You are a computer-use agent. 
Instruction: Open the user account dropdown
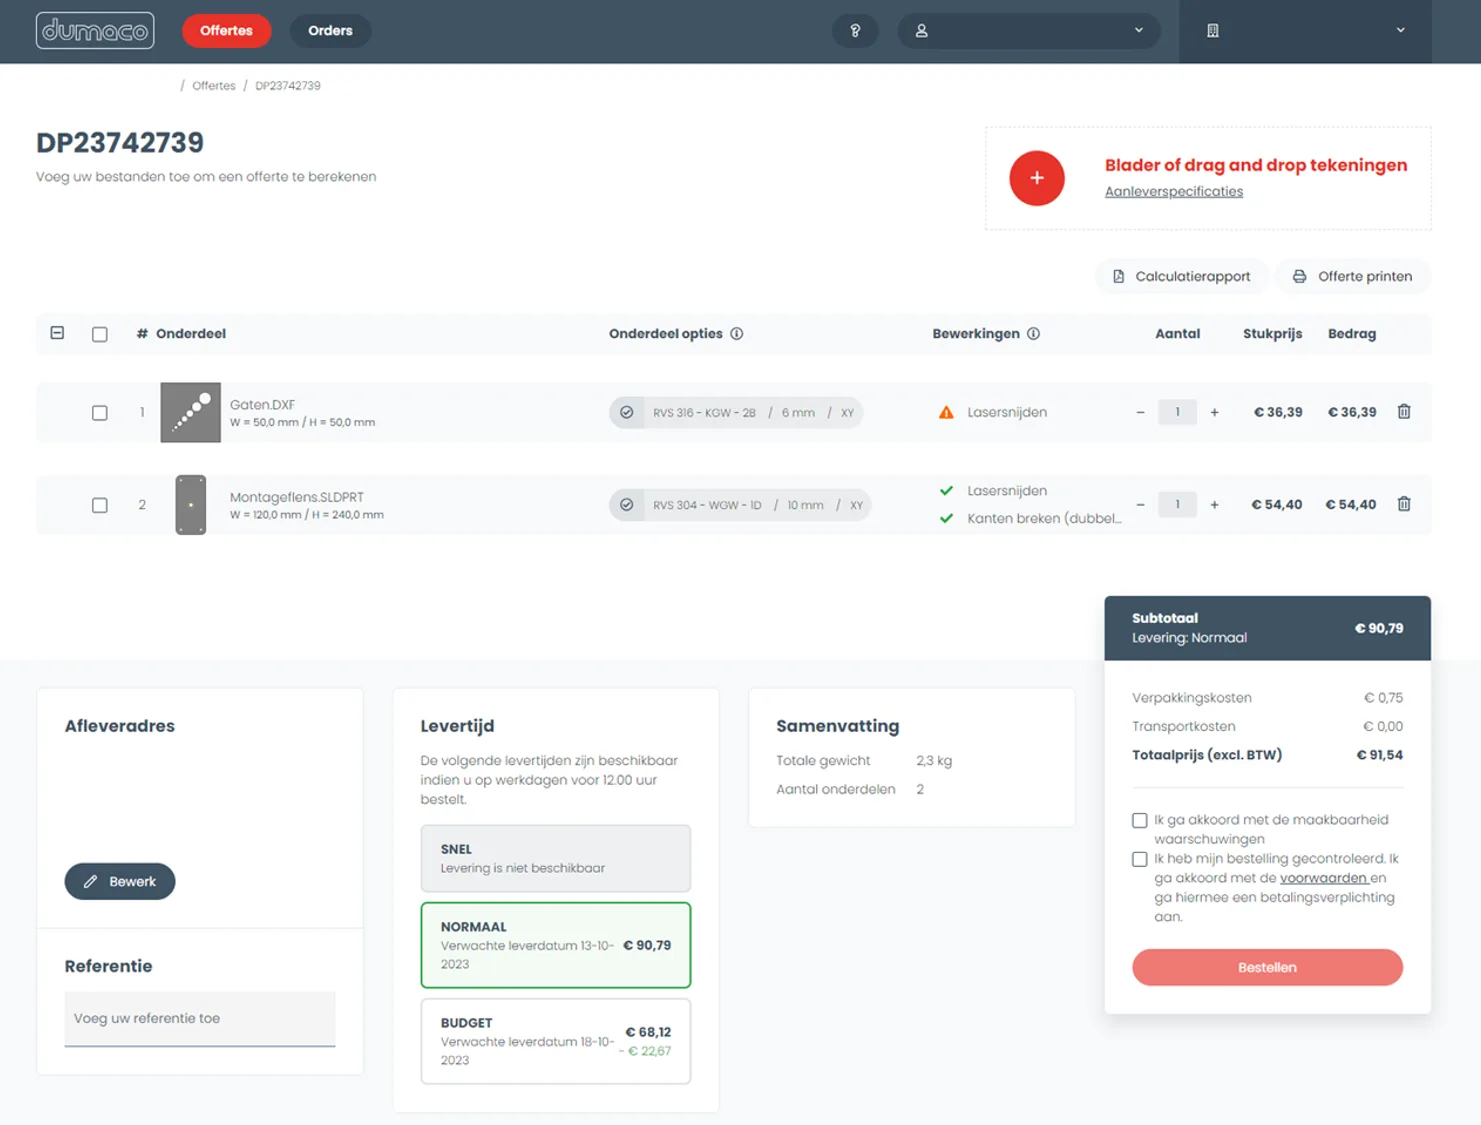(1028, 31)
